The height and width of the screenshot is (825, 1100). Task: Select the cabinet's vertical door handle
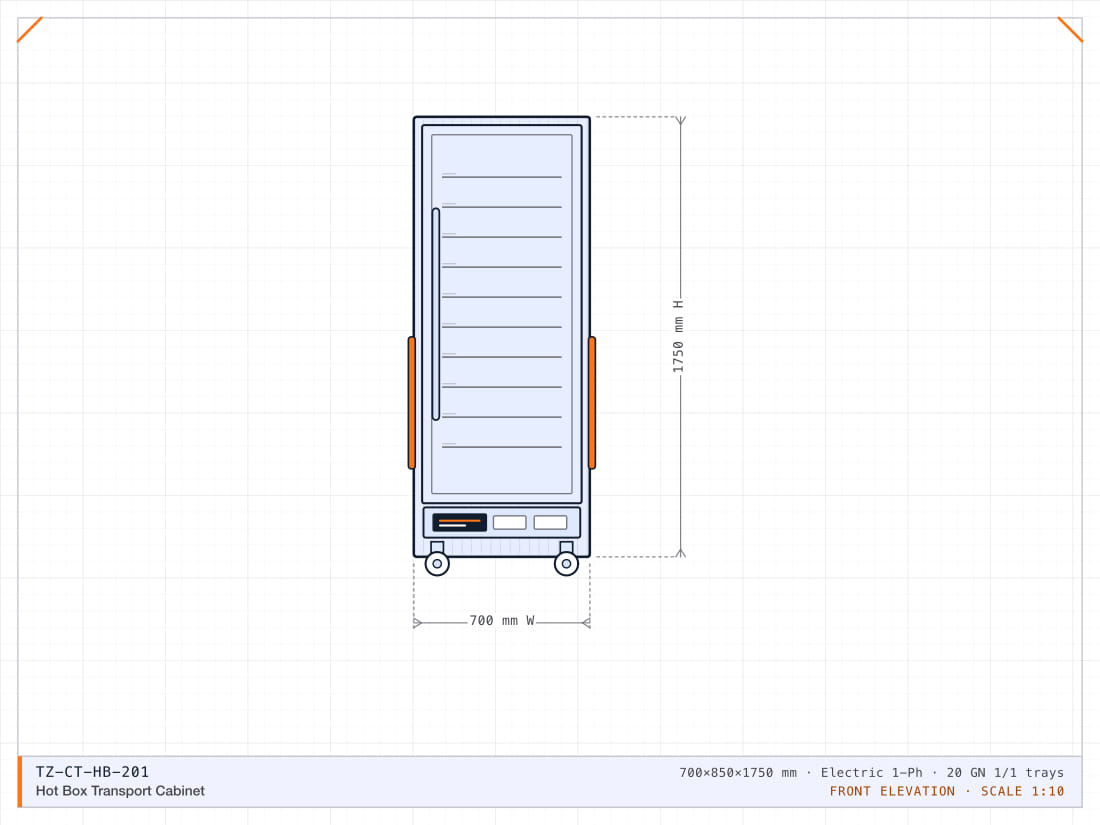tap(436, 314)
